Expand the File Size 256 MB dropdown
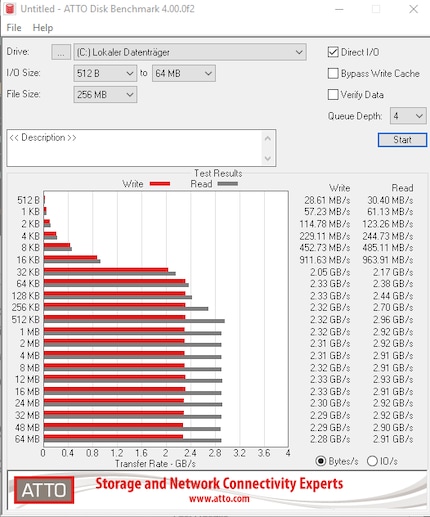 [x=105, y=95]
